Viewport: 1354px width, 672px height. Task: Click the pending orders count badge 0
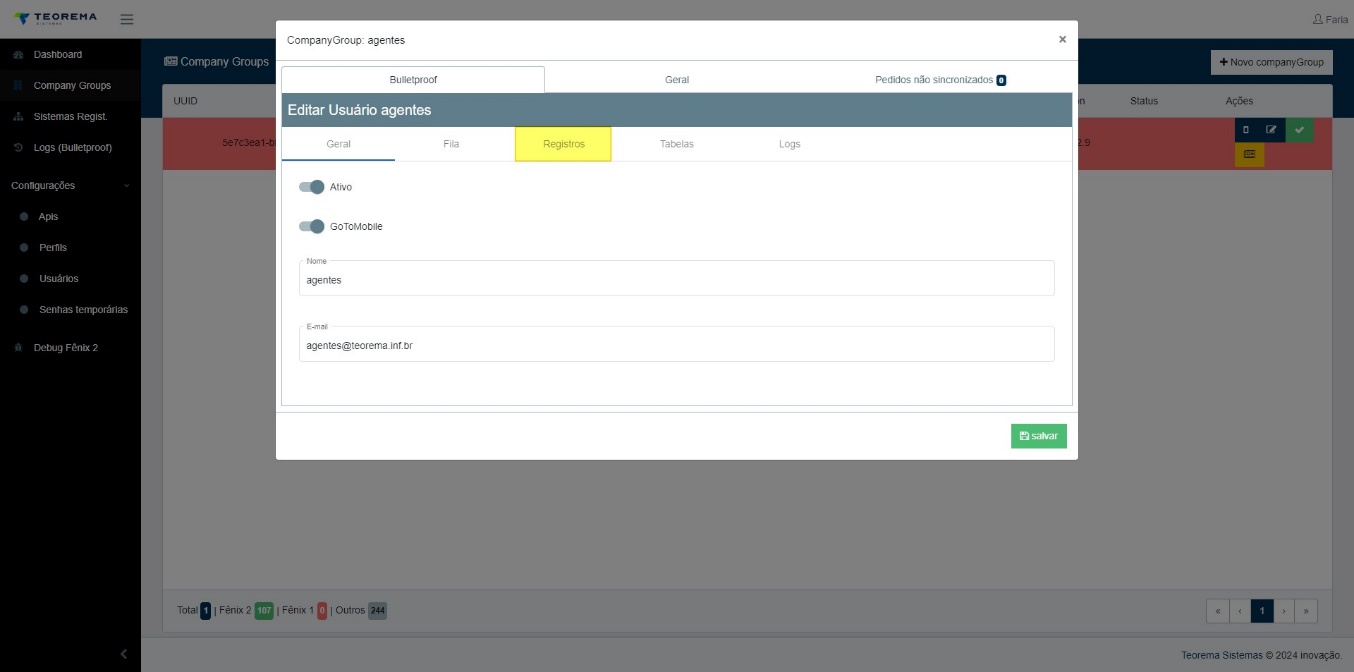pyautogui.click(x=1001, y=80)
